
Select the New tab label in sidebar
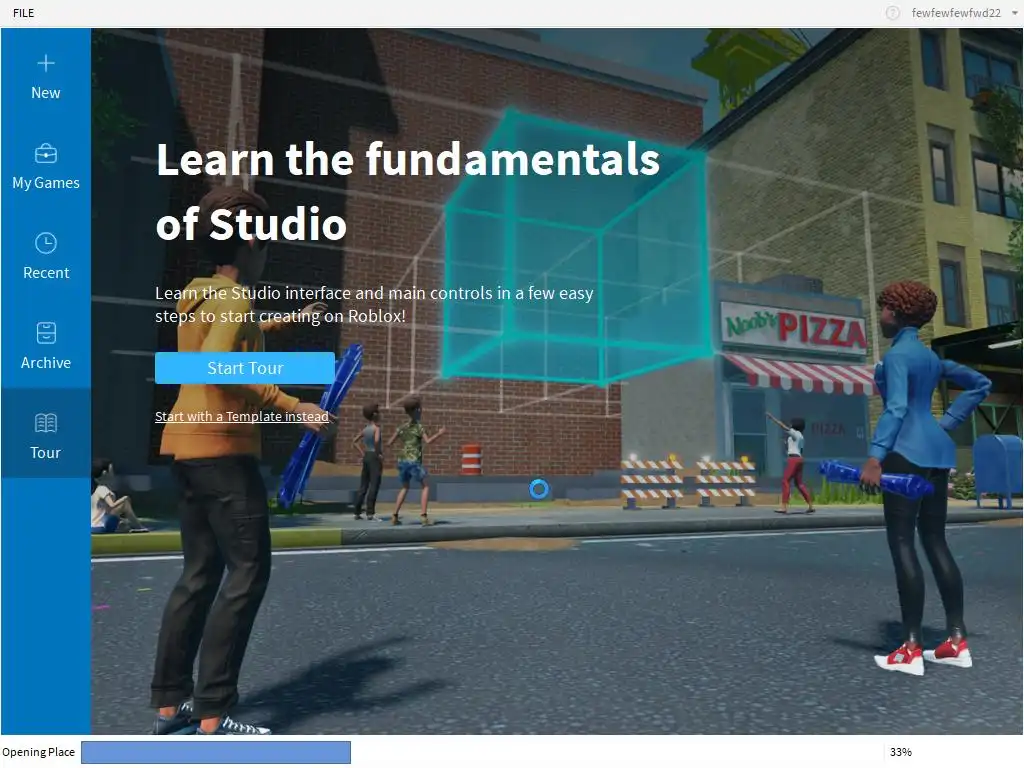[x=46, y=93]
